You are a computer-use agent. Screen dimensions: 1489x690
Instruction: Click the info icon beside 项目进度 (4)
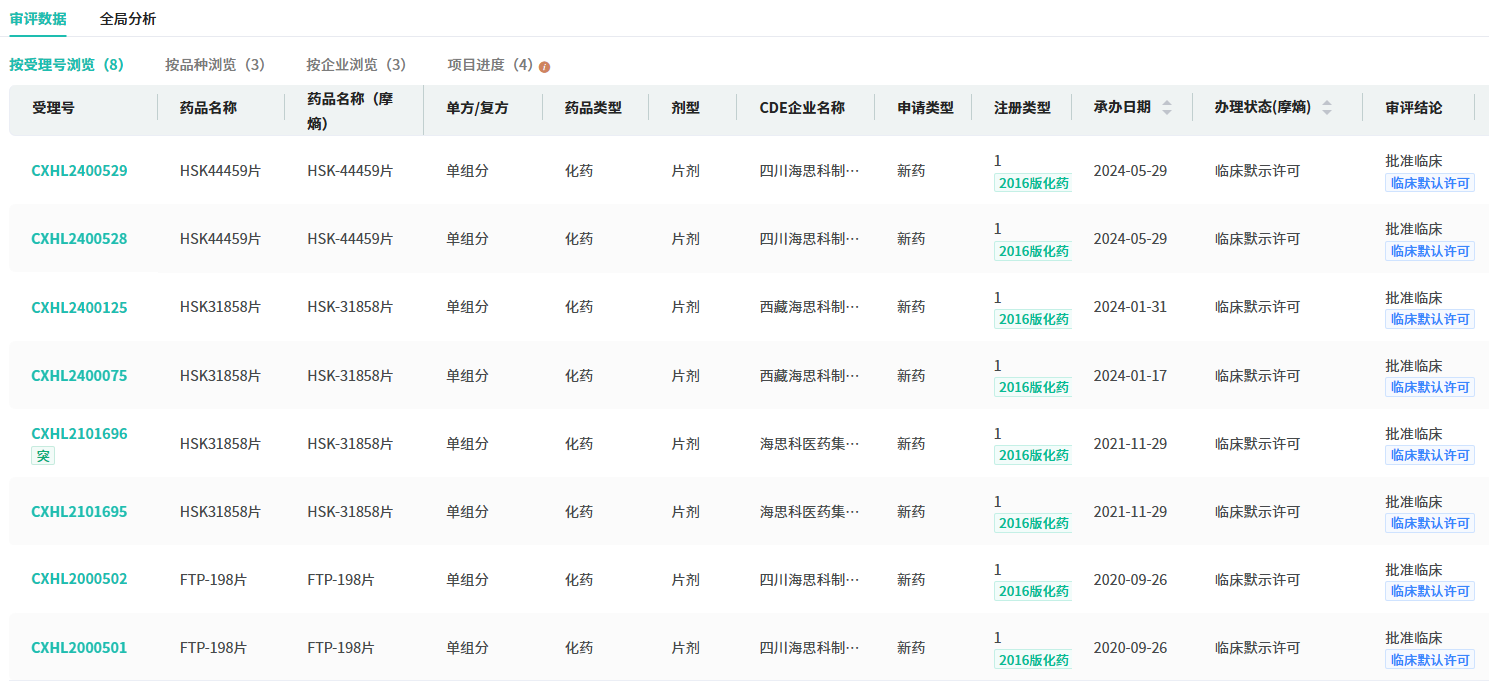tap(545, 67)
